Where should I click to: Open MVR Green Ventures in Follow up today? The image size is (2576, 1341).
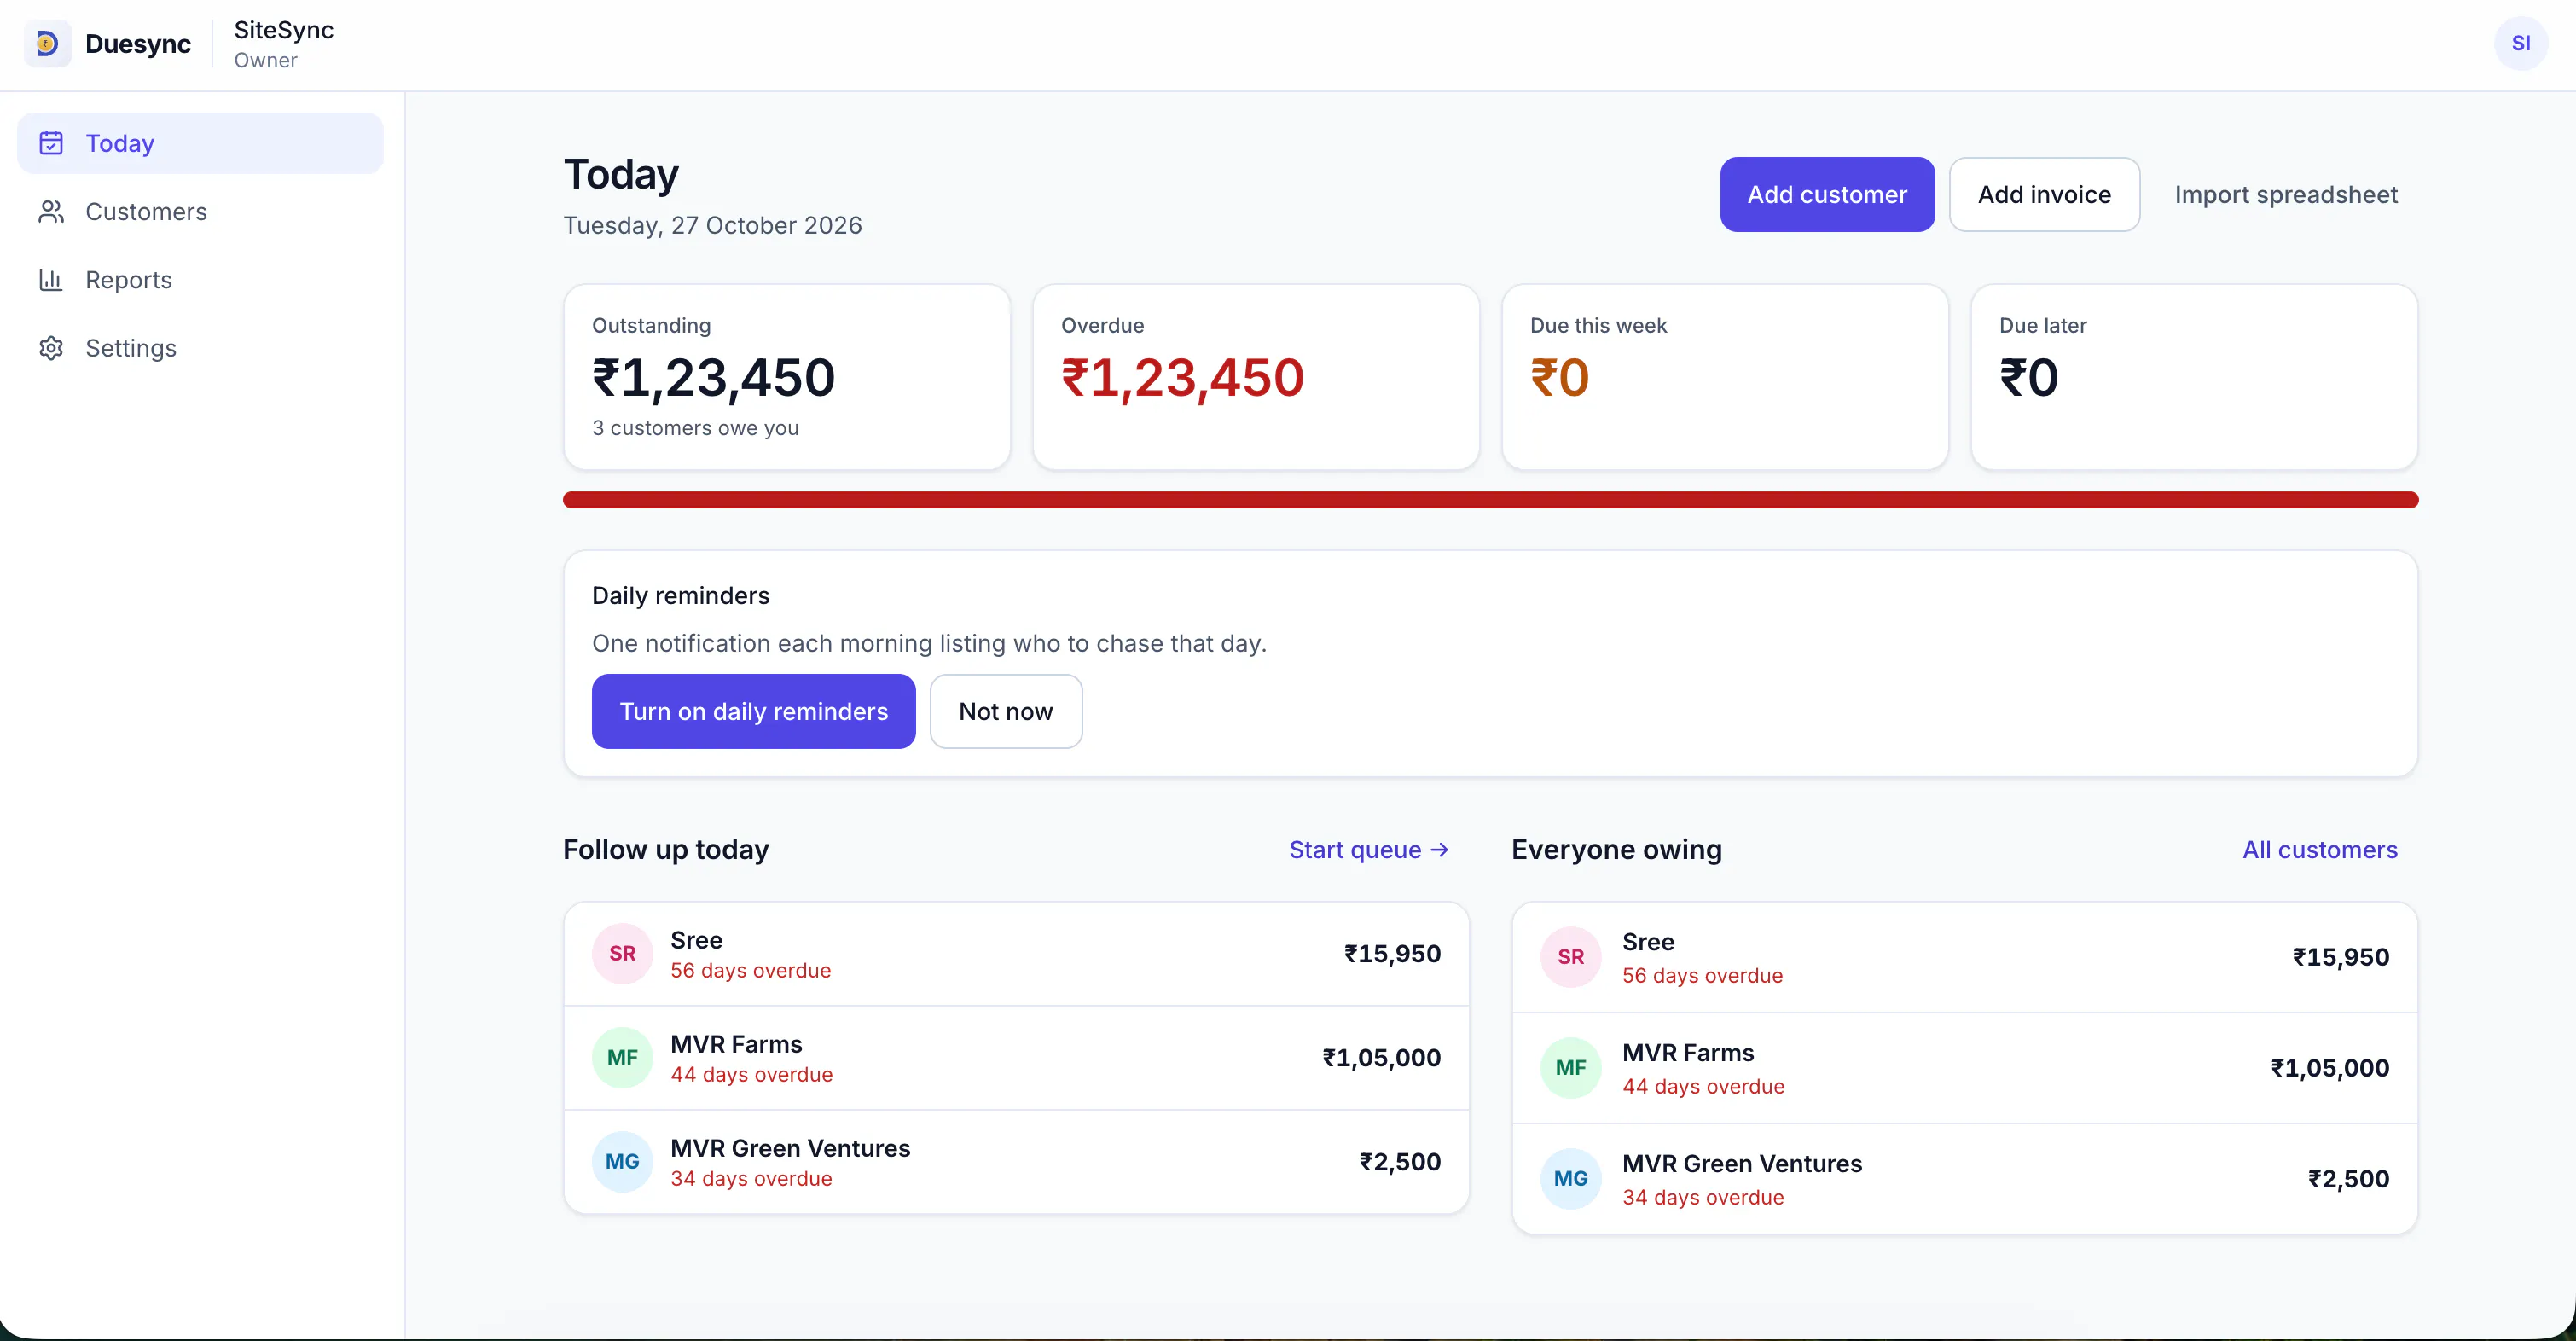click(790, 1148)
